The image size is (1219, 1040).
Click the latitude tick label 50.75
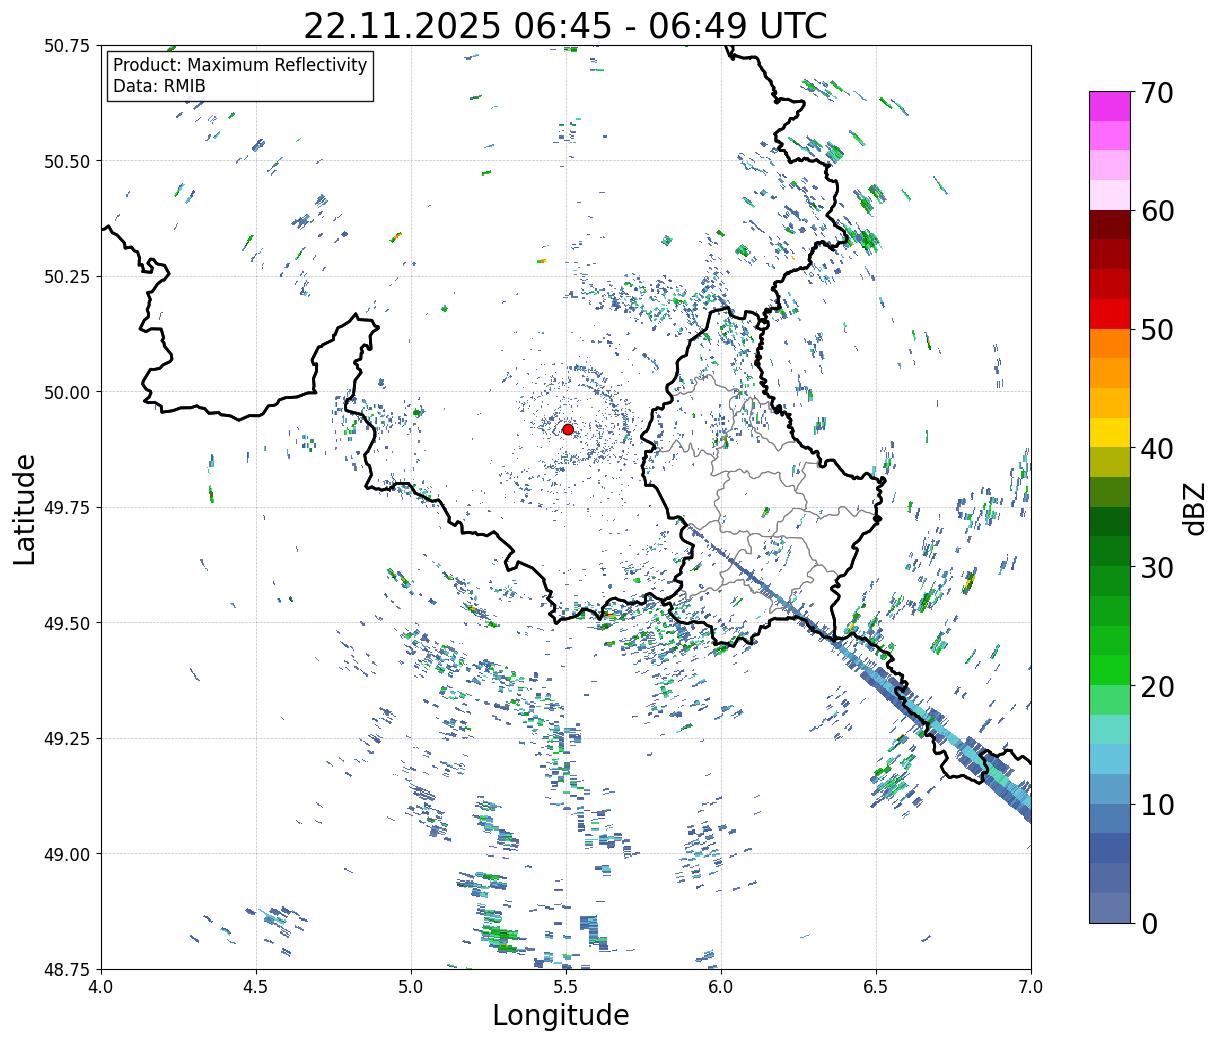tap(67, 46)
